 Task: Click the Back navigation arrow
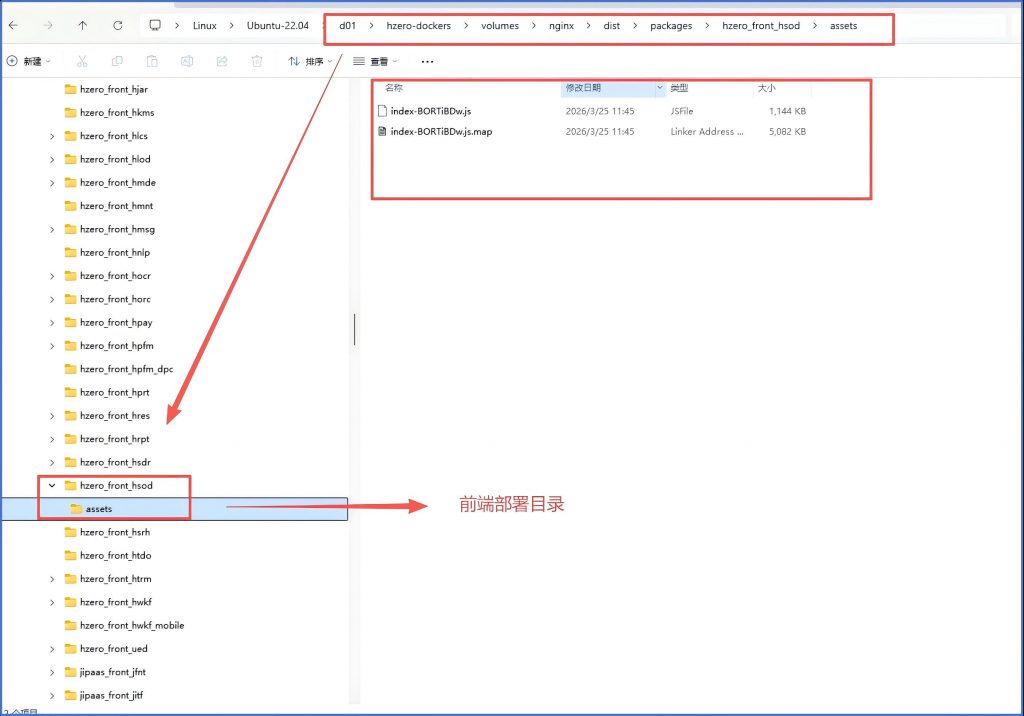[x=14, y=25]
